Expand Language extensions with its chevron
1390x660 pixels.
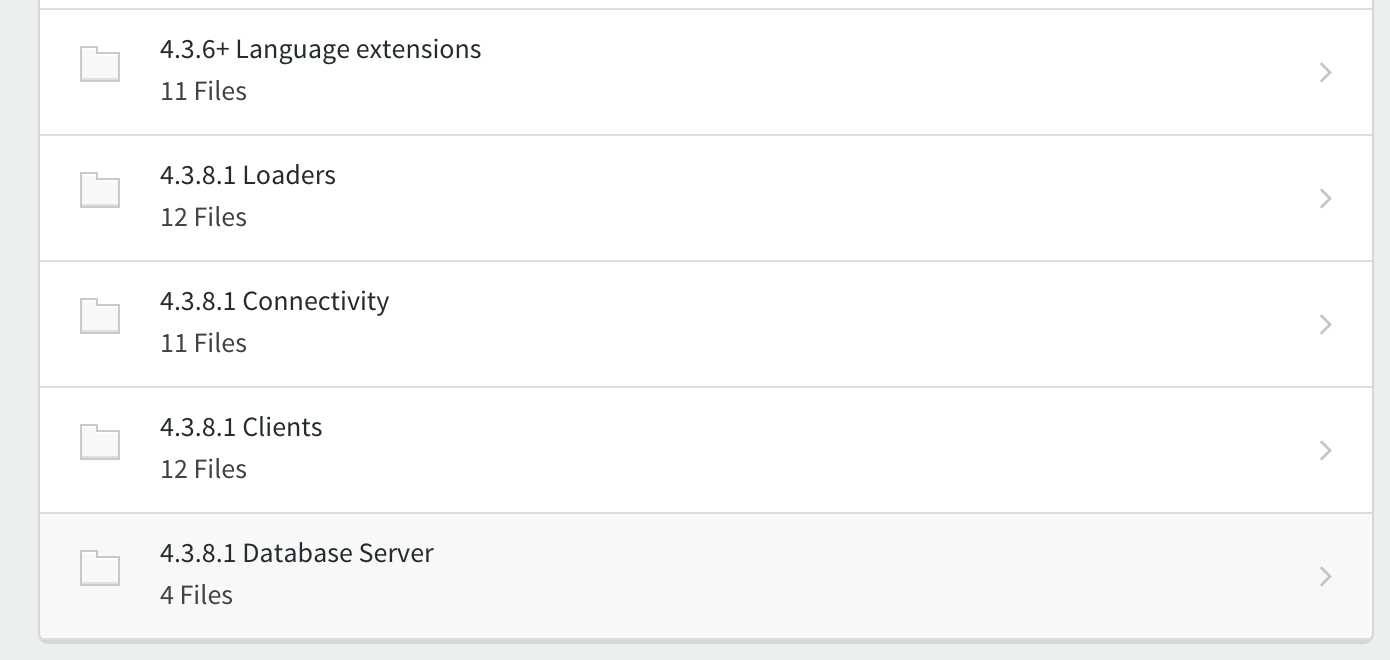click(x=1326, y=72)
